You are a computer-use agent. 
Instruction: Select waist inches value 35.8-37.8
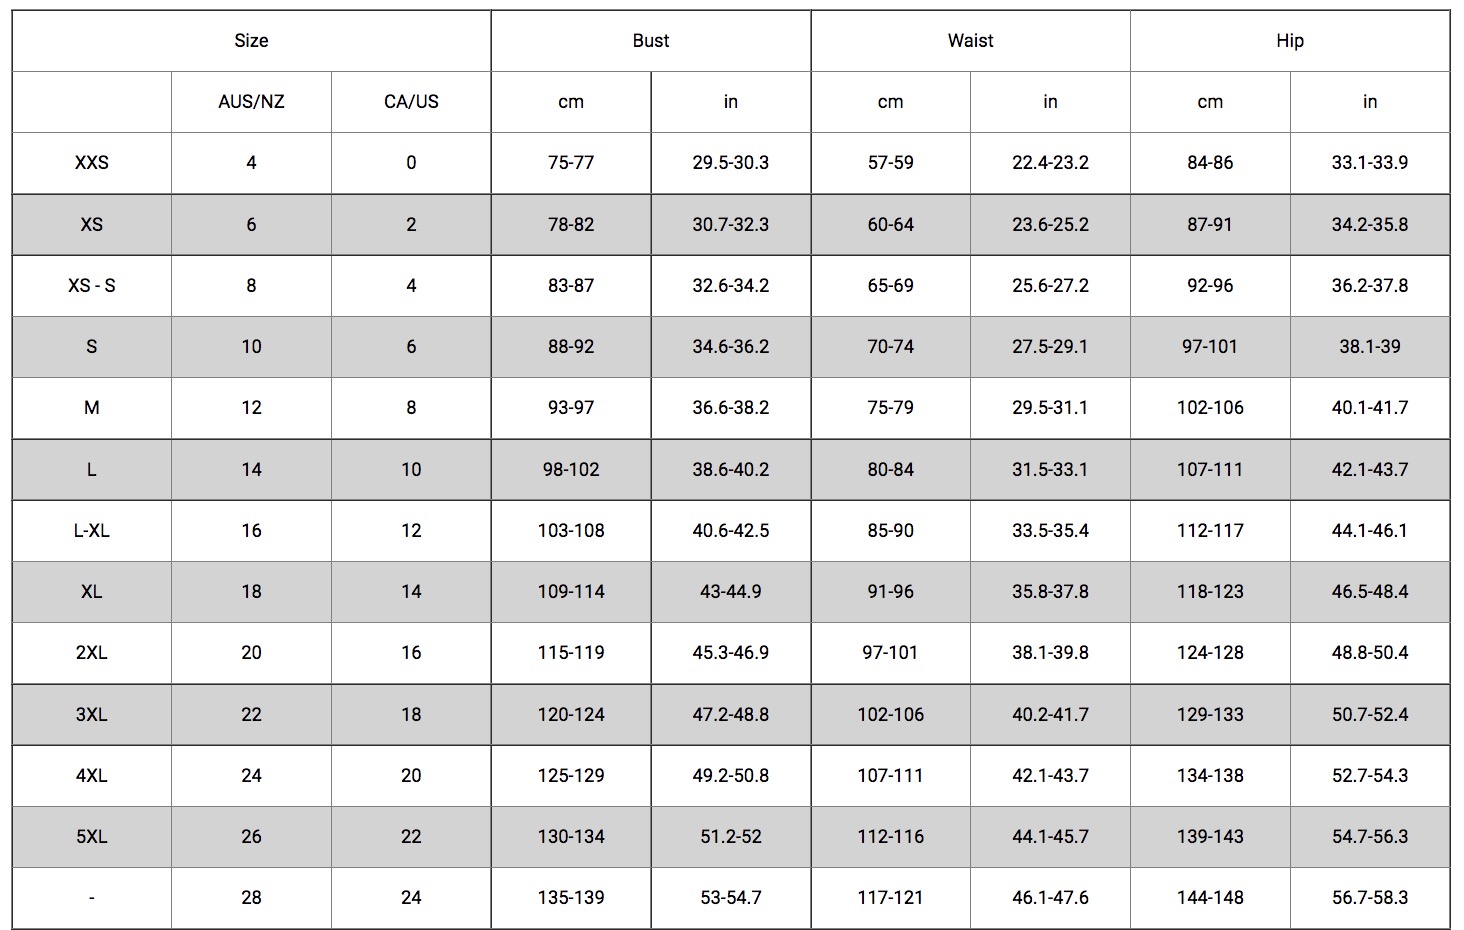pyautogui.click(x=1050, y=592)
